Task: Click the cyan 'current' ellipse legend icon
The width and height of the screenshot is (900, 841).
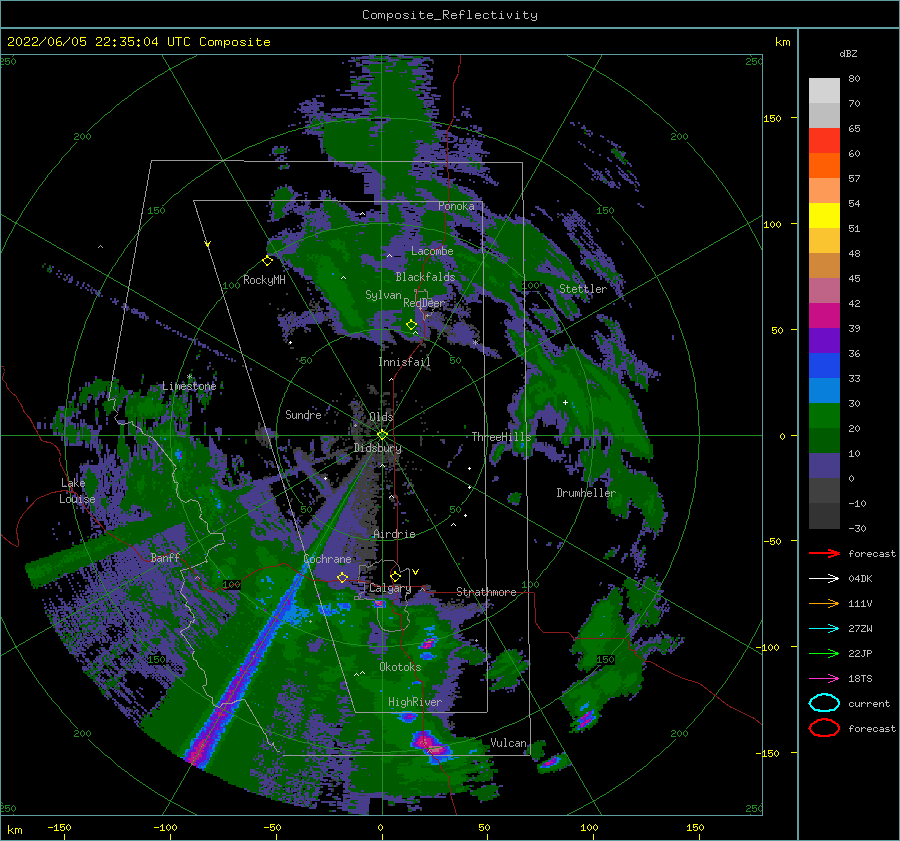Action: 824,703
